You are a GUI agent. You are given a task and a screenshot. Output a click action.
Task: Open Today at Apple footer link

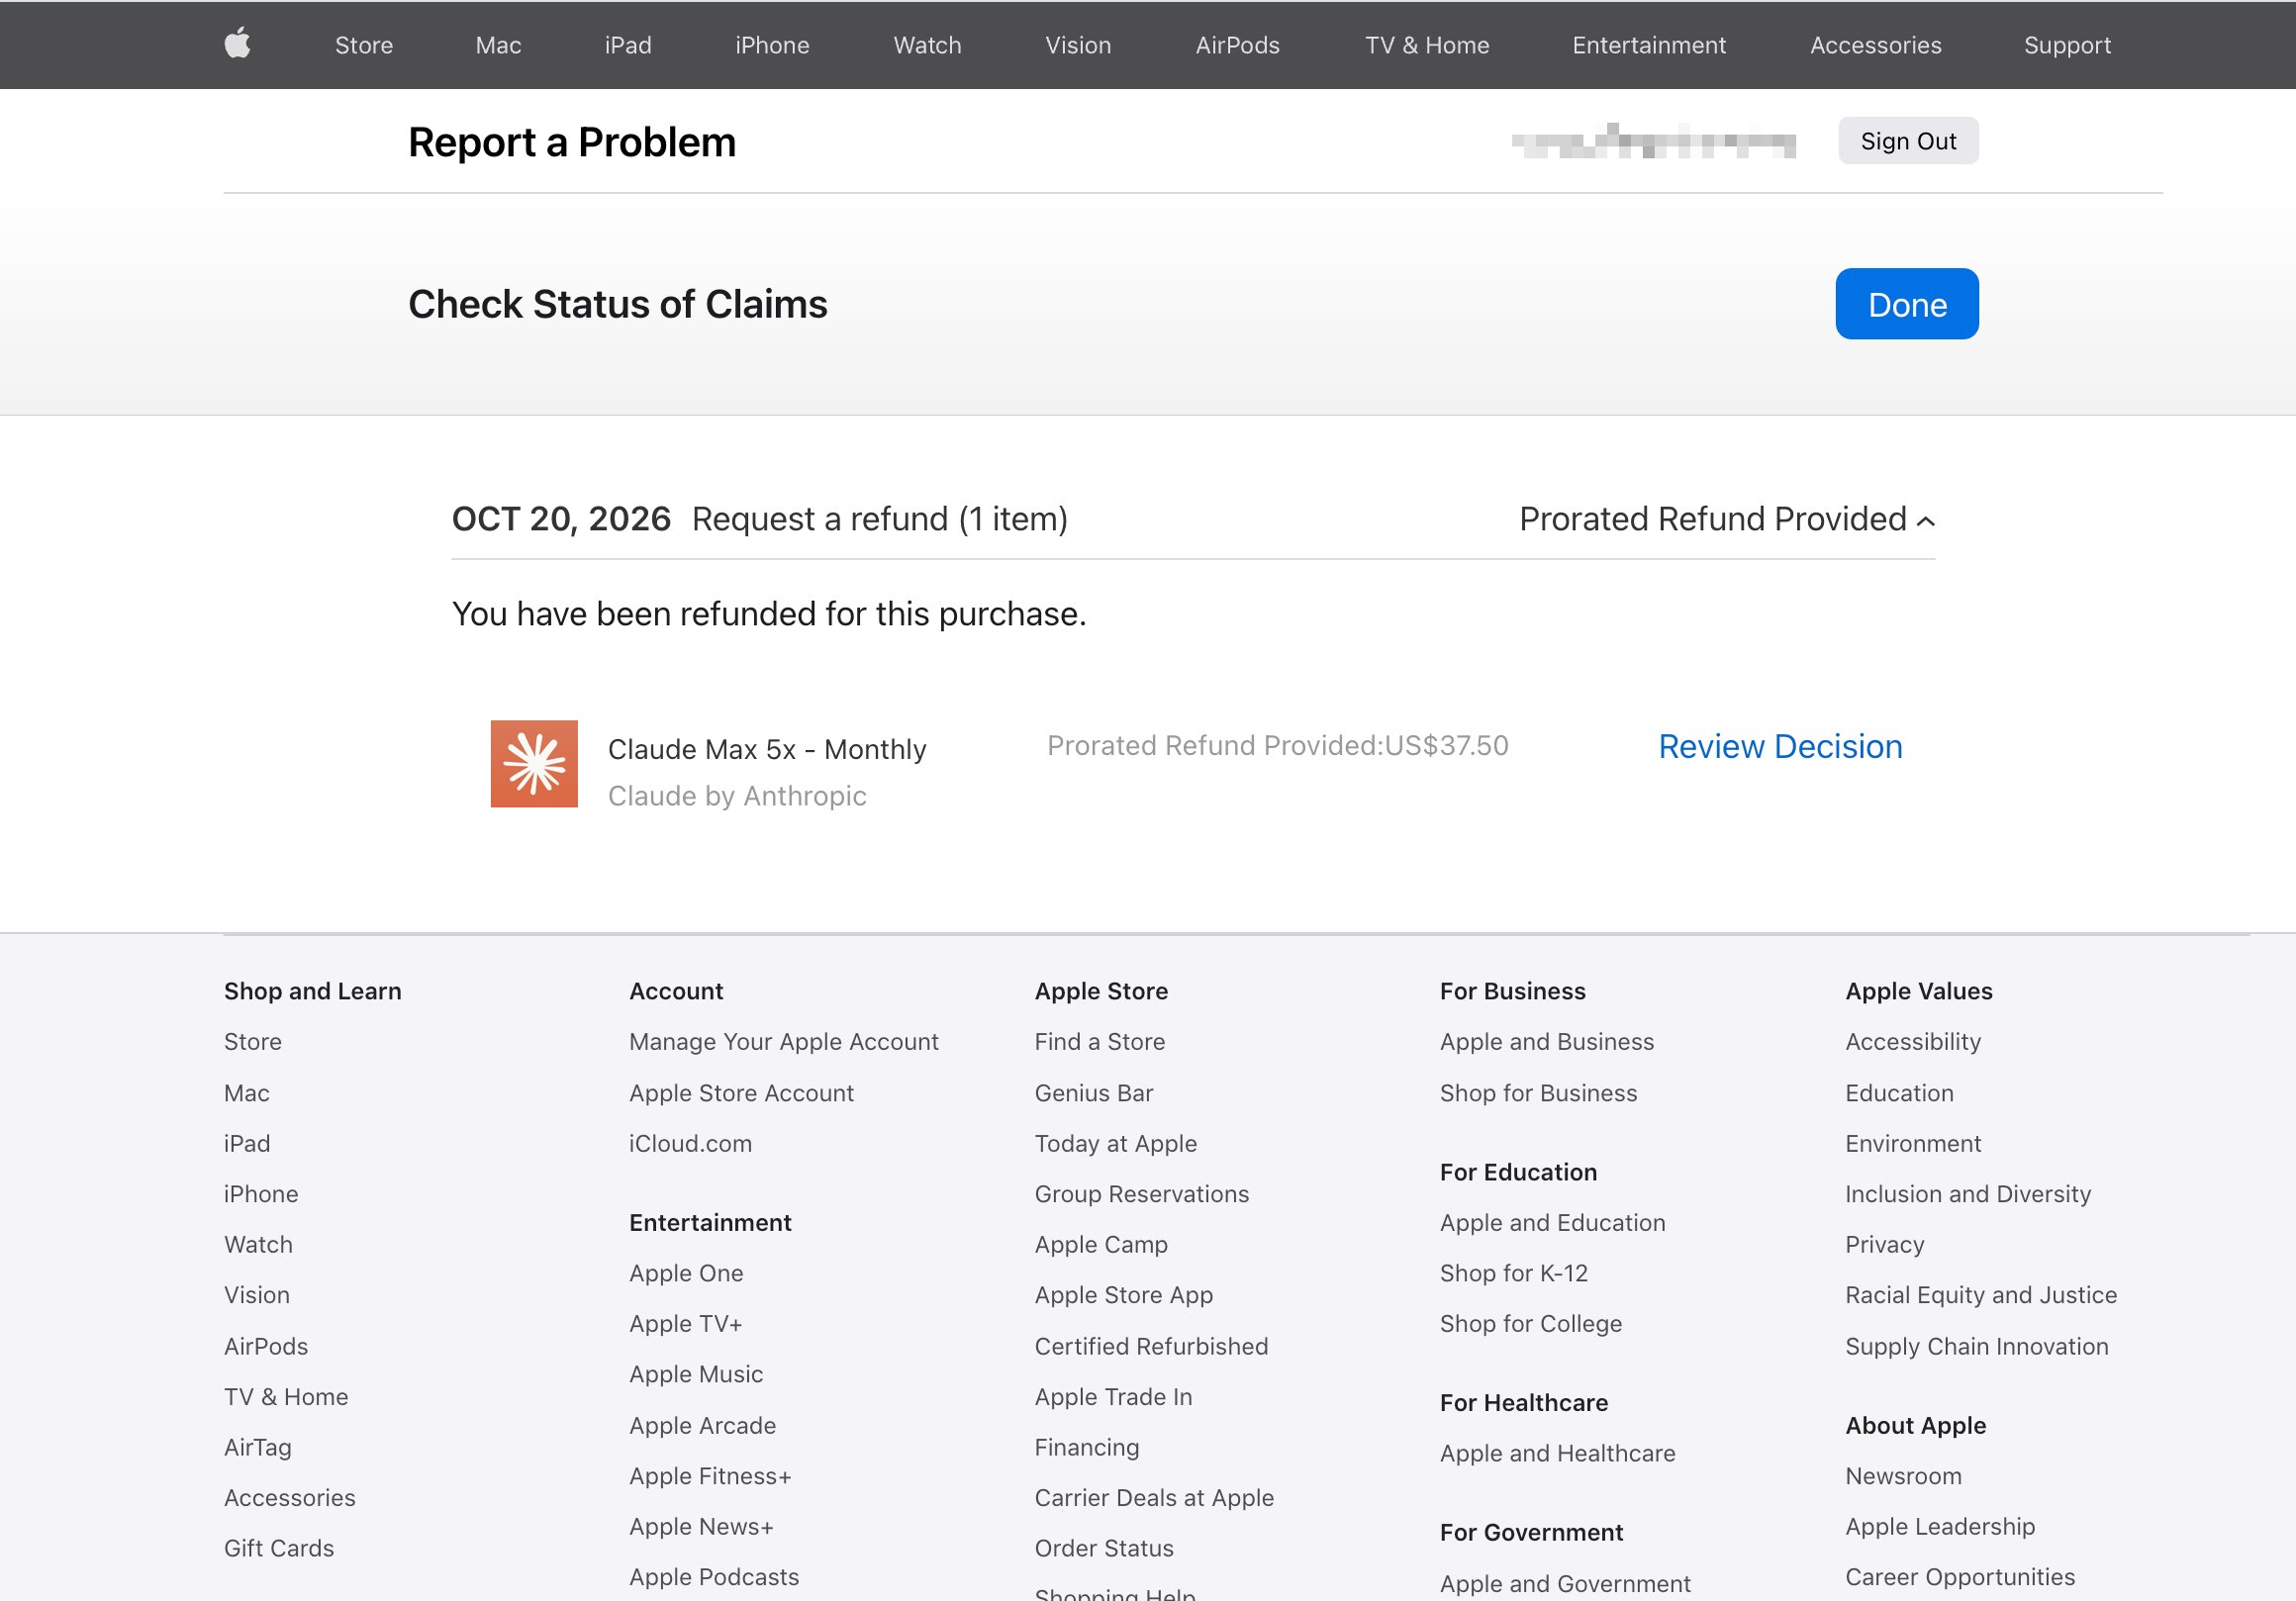[x=1116, y=1143]
